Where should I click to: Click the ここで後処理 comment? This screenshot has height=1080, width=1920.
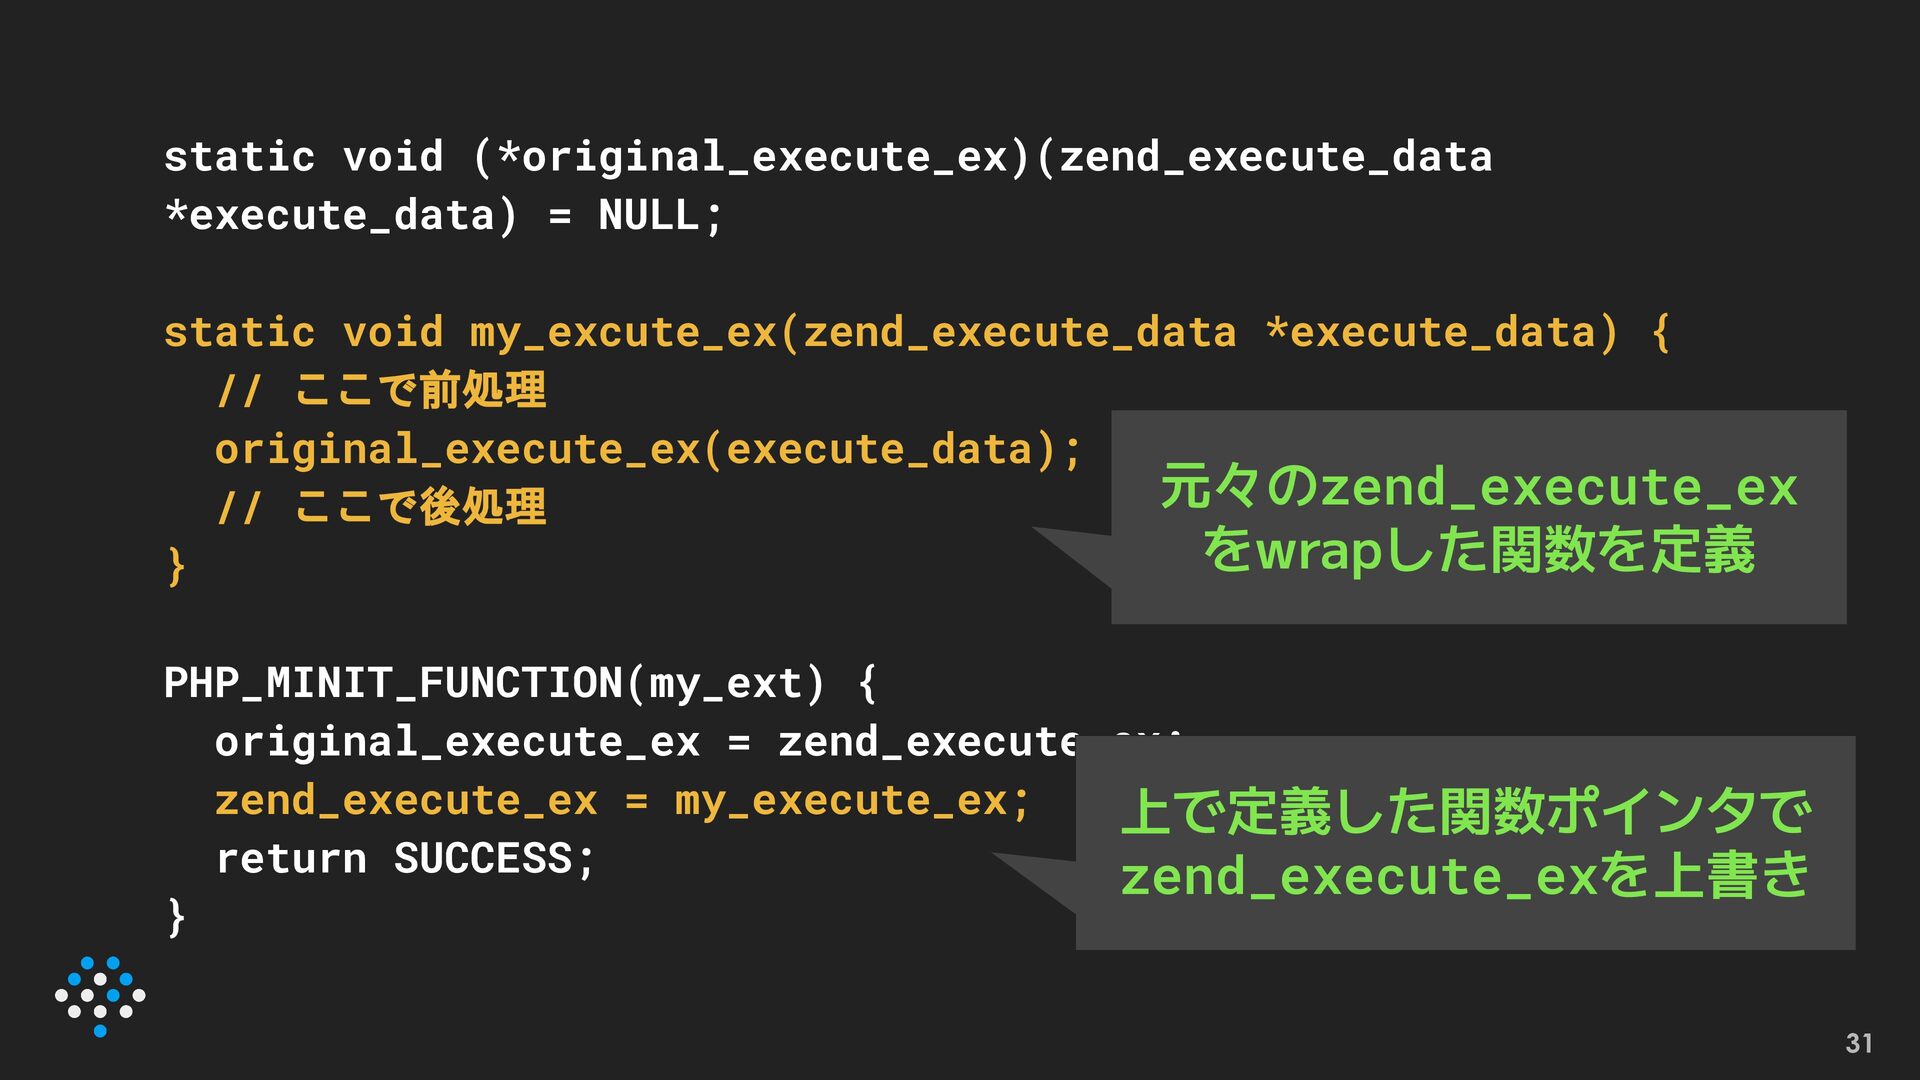(381, 507)
